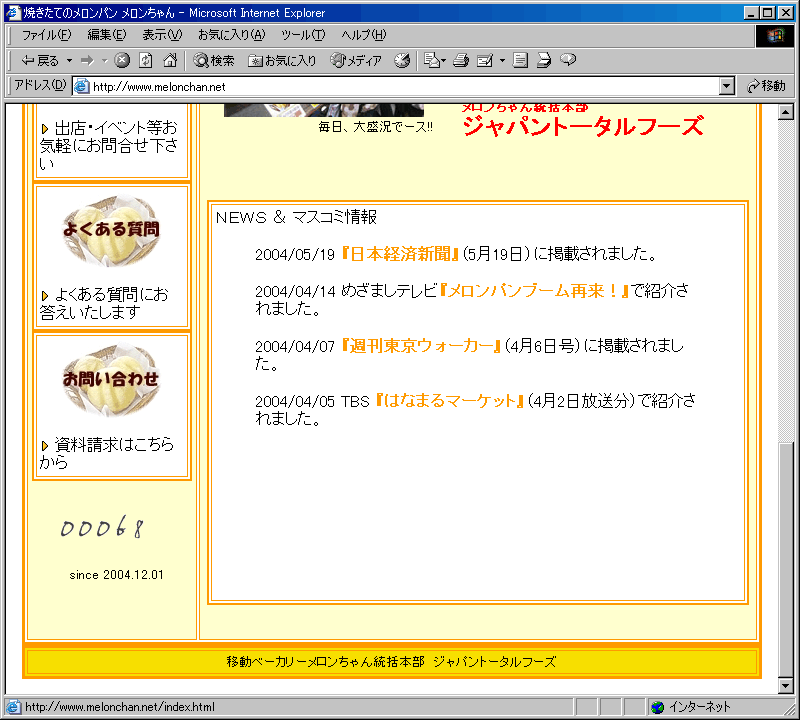
Task: Click the page icon in the address bar
Action: pyautogui.click(x=82, y=86)
